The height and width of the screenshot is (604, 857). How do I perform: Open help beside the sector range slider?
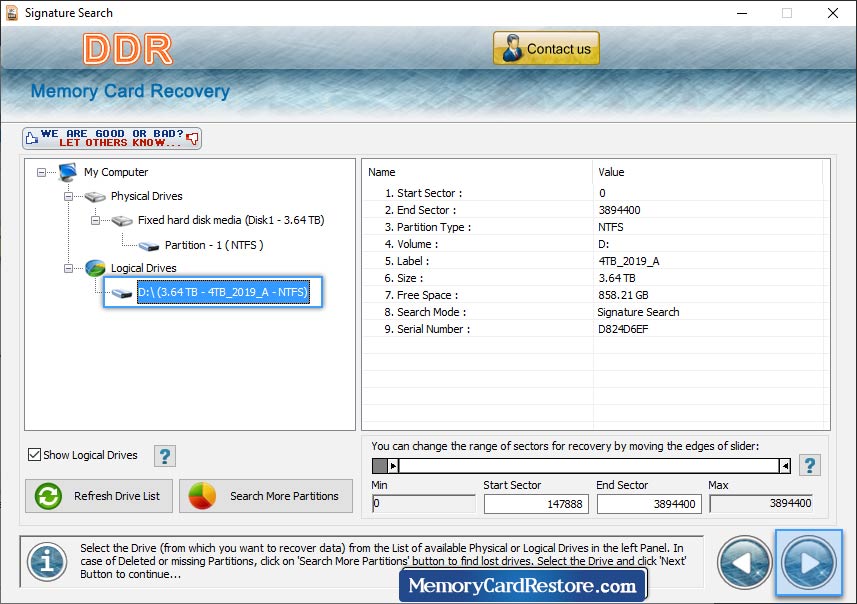(x=810, y=465)
